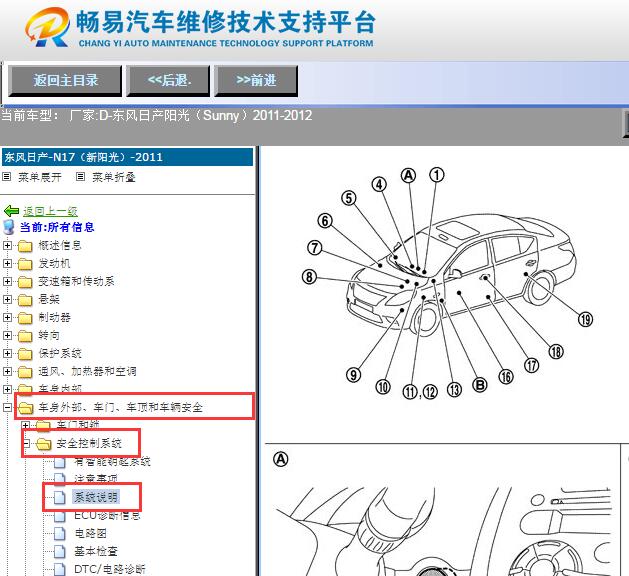Open the 系统说明 document label

click(x=96, y=497)
